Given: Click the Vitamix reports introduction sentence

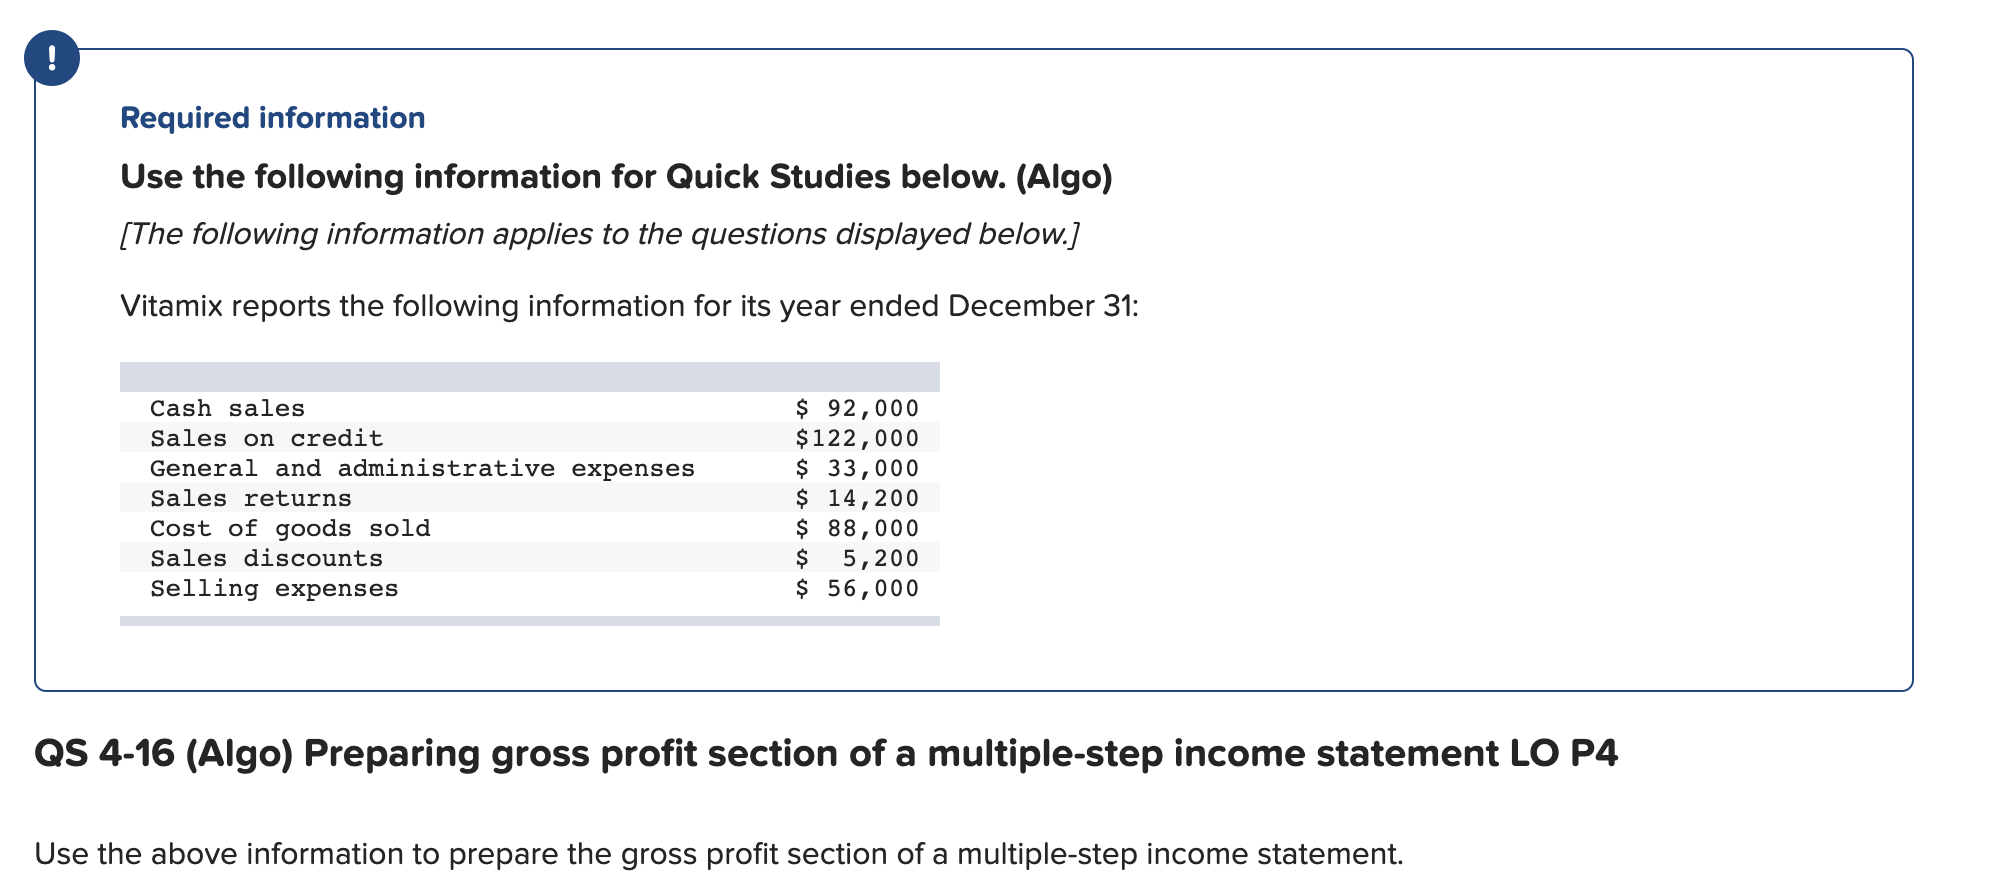Looking at the screenshot, I should [x=629, y=306].
